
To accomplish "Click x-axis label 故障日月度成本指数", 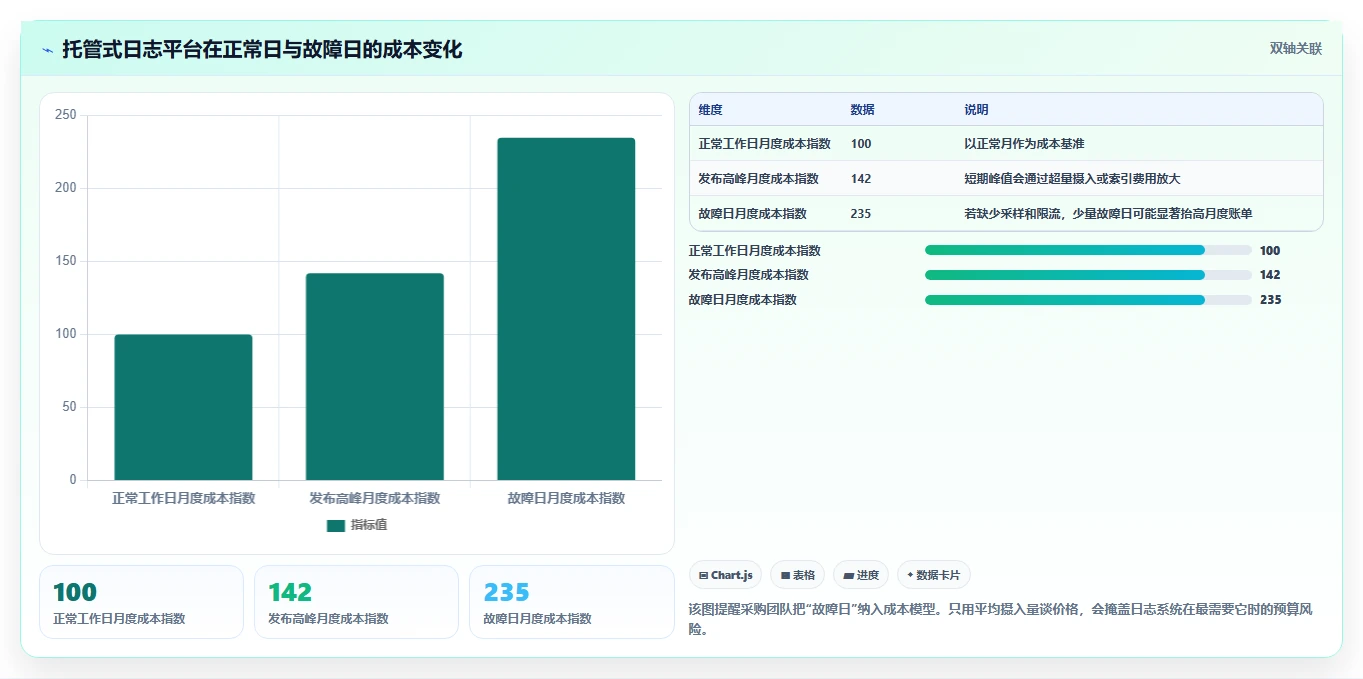I will tap(566, 498).
